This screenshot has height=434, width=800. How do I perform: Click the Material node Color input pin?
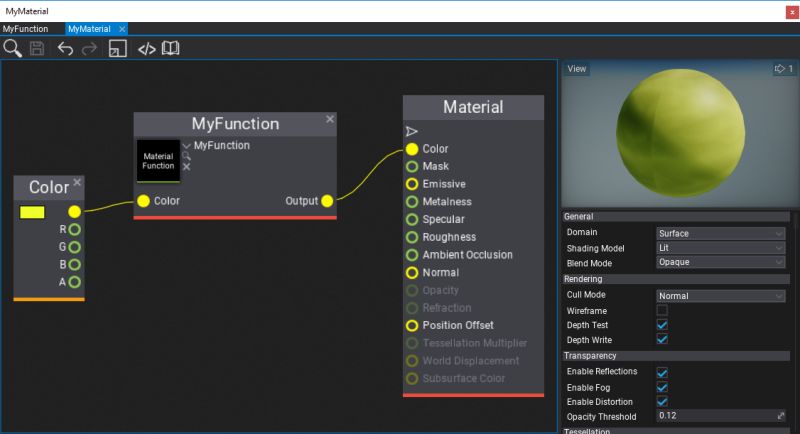[412, 149]
